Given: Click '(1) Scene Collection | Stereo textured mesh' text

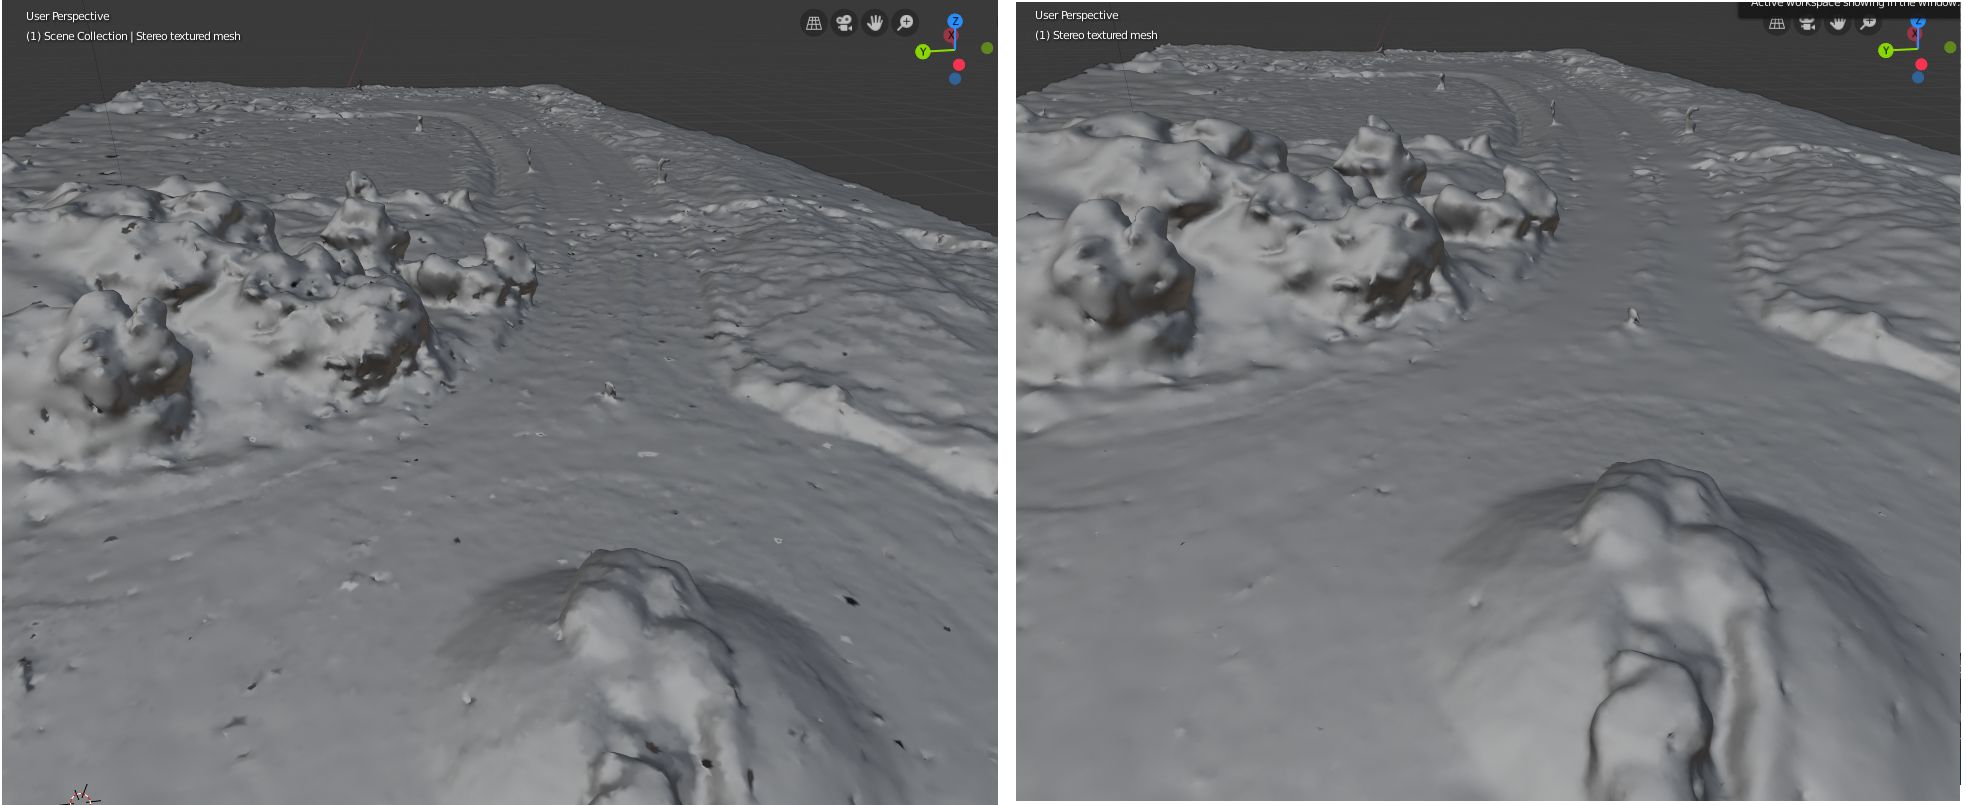Looking at the screenshot, I should [133, 36].
